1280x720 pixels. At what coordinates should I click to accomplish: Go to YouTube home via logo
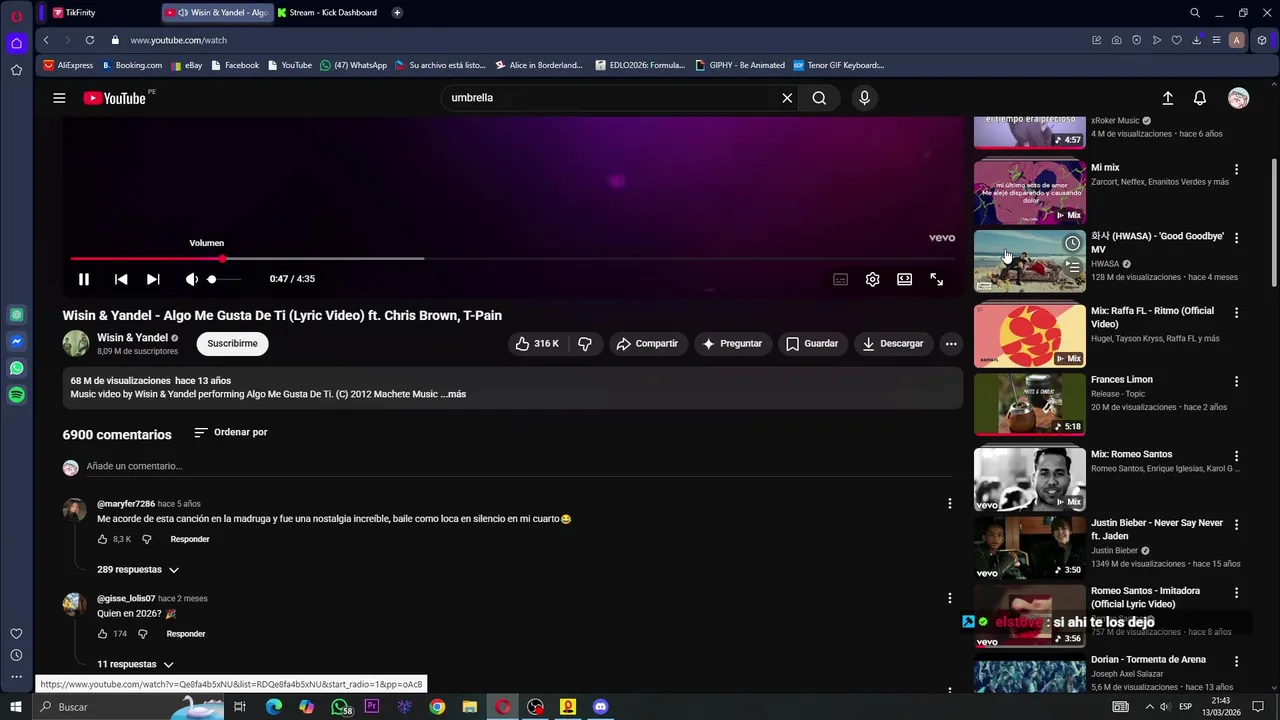[x=115, y=98]
